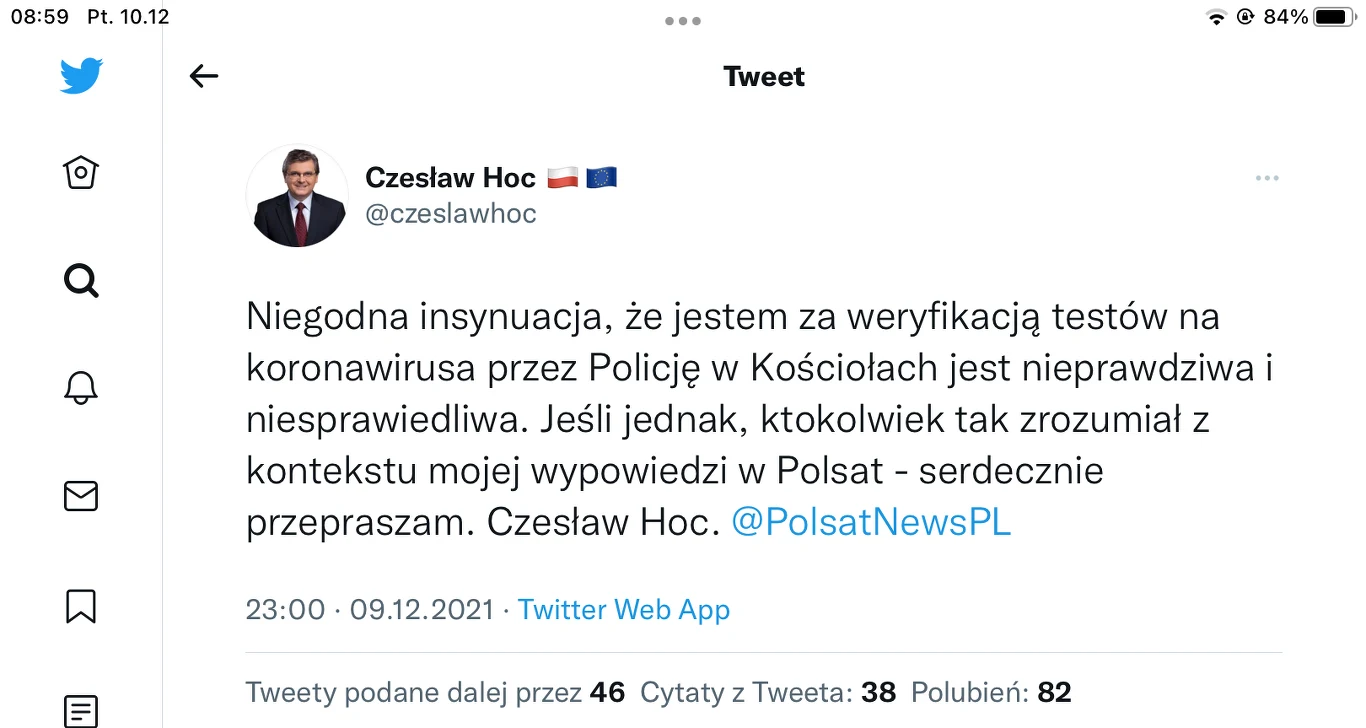The width and height of the screenshot is (1366, 728).
Task: Click the Twitter Web App source link
Action: (x=623, y=609)
